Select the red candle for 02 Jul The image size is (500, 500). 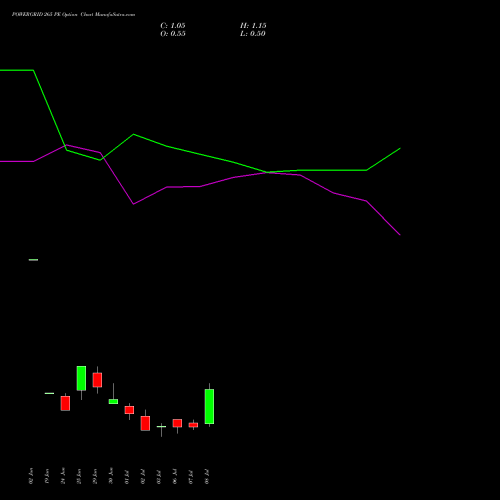tap(145, 423)
